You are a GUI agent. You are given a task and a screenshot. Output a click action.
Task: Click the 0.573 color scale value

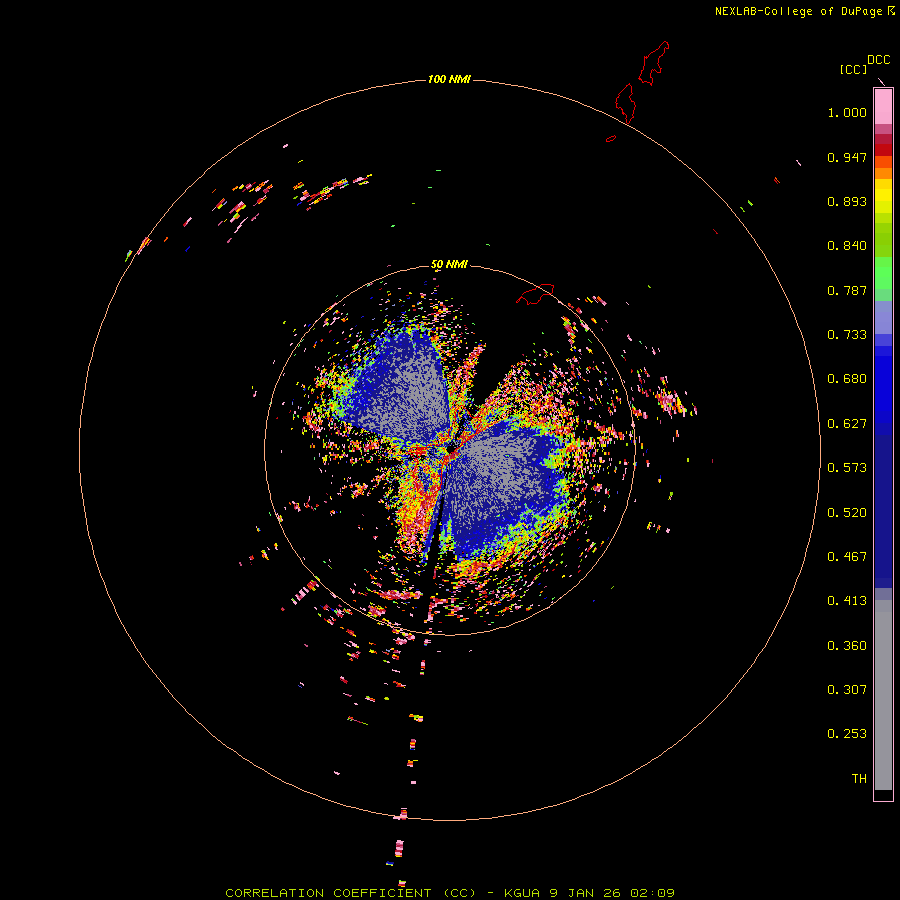click(847, 468)
